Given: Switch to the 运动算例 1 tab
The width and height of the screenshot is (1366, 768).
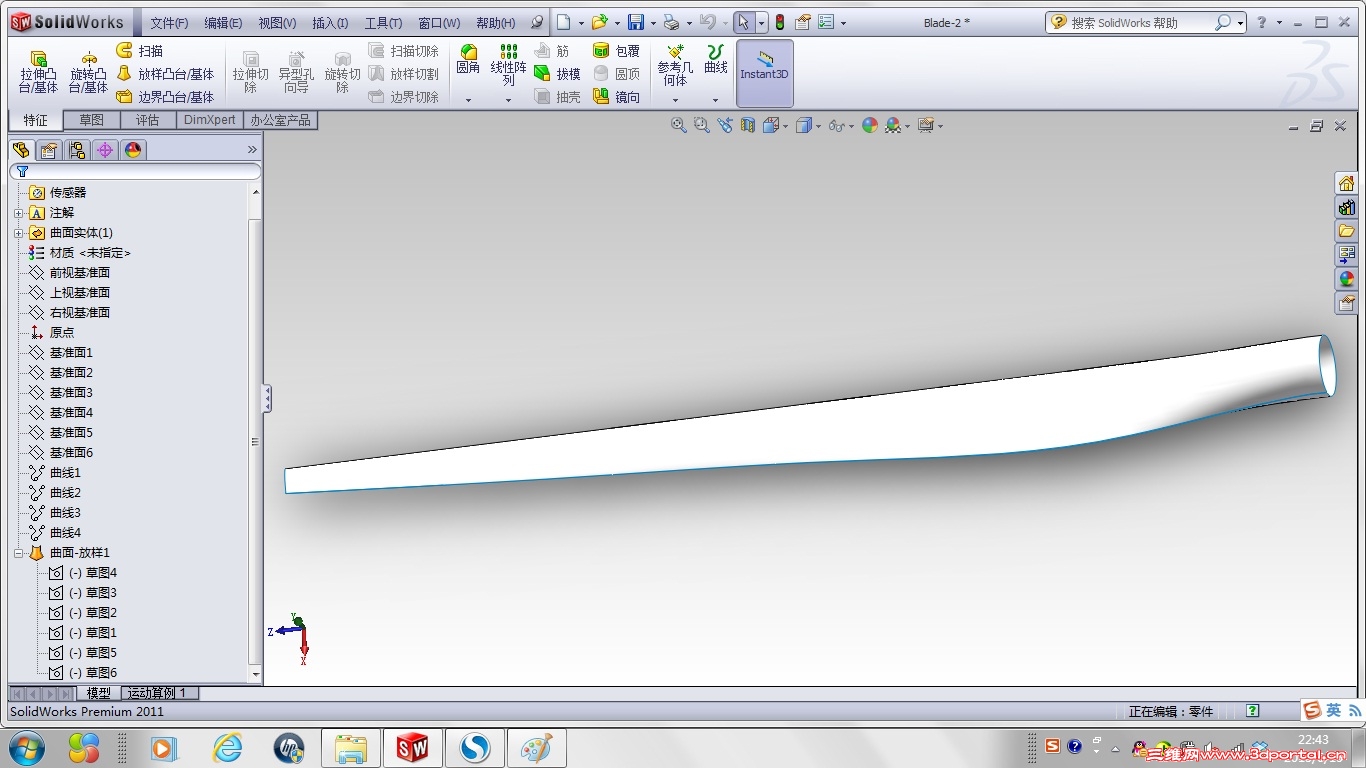Looking at the screenshot, I should 159,693.
